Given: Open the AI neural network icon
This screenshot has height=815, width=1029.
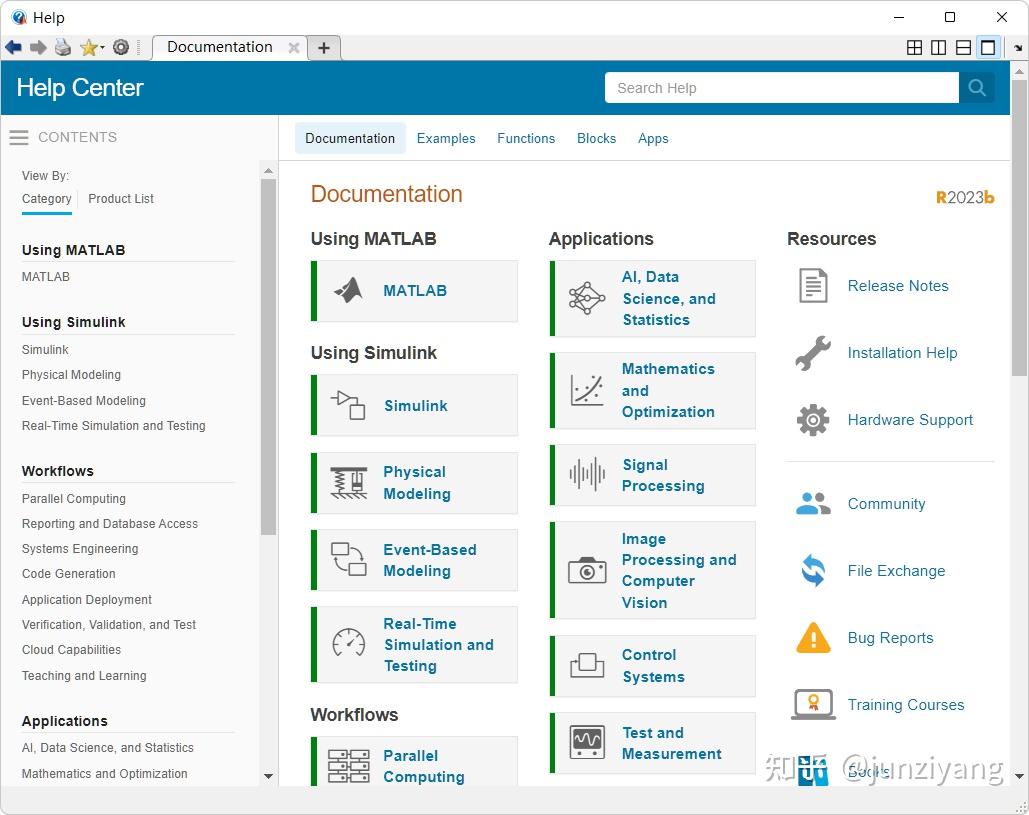Looking at the screenshot, I should [587, 299].
